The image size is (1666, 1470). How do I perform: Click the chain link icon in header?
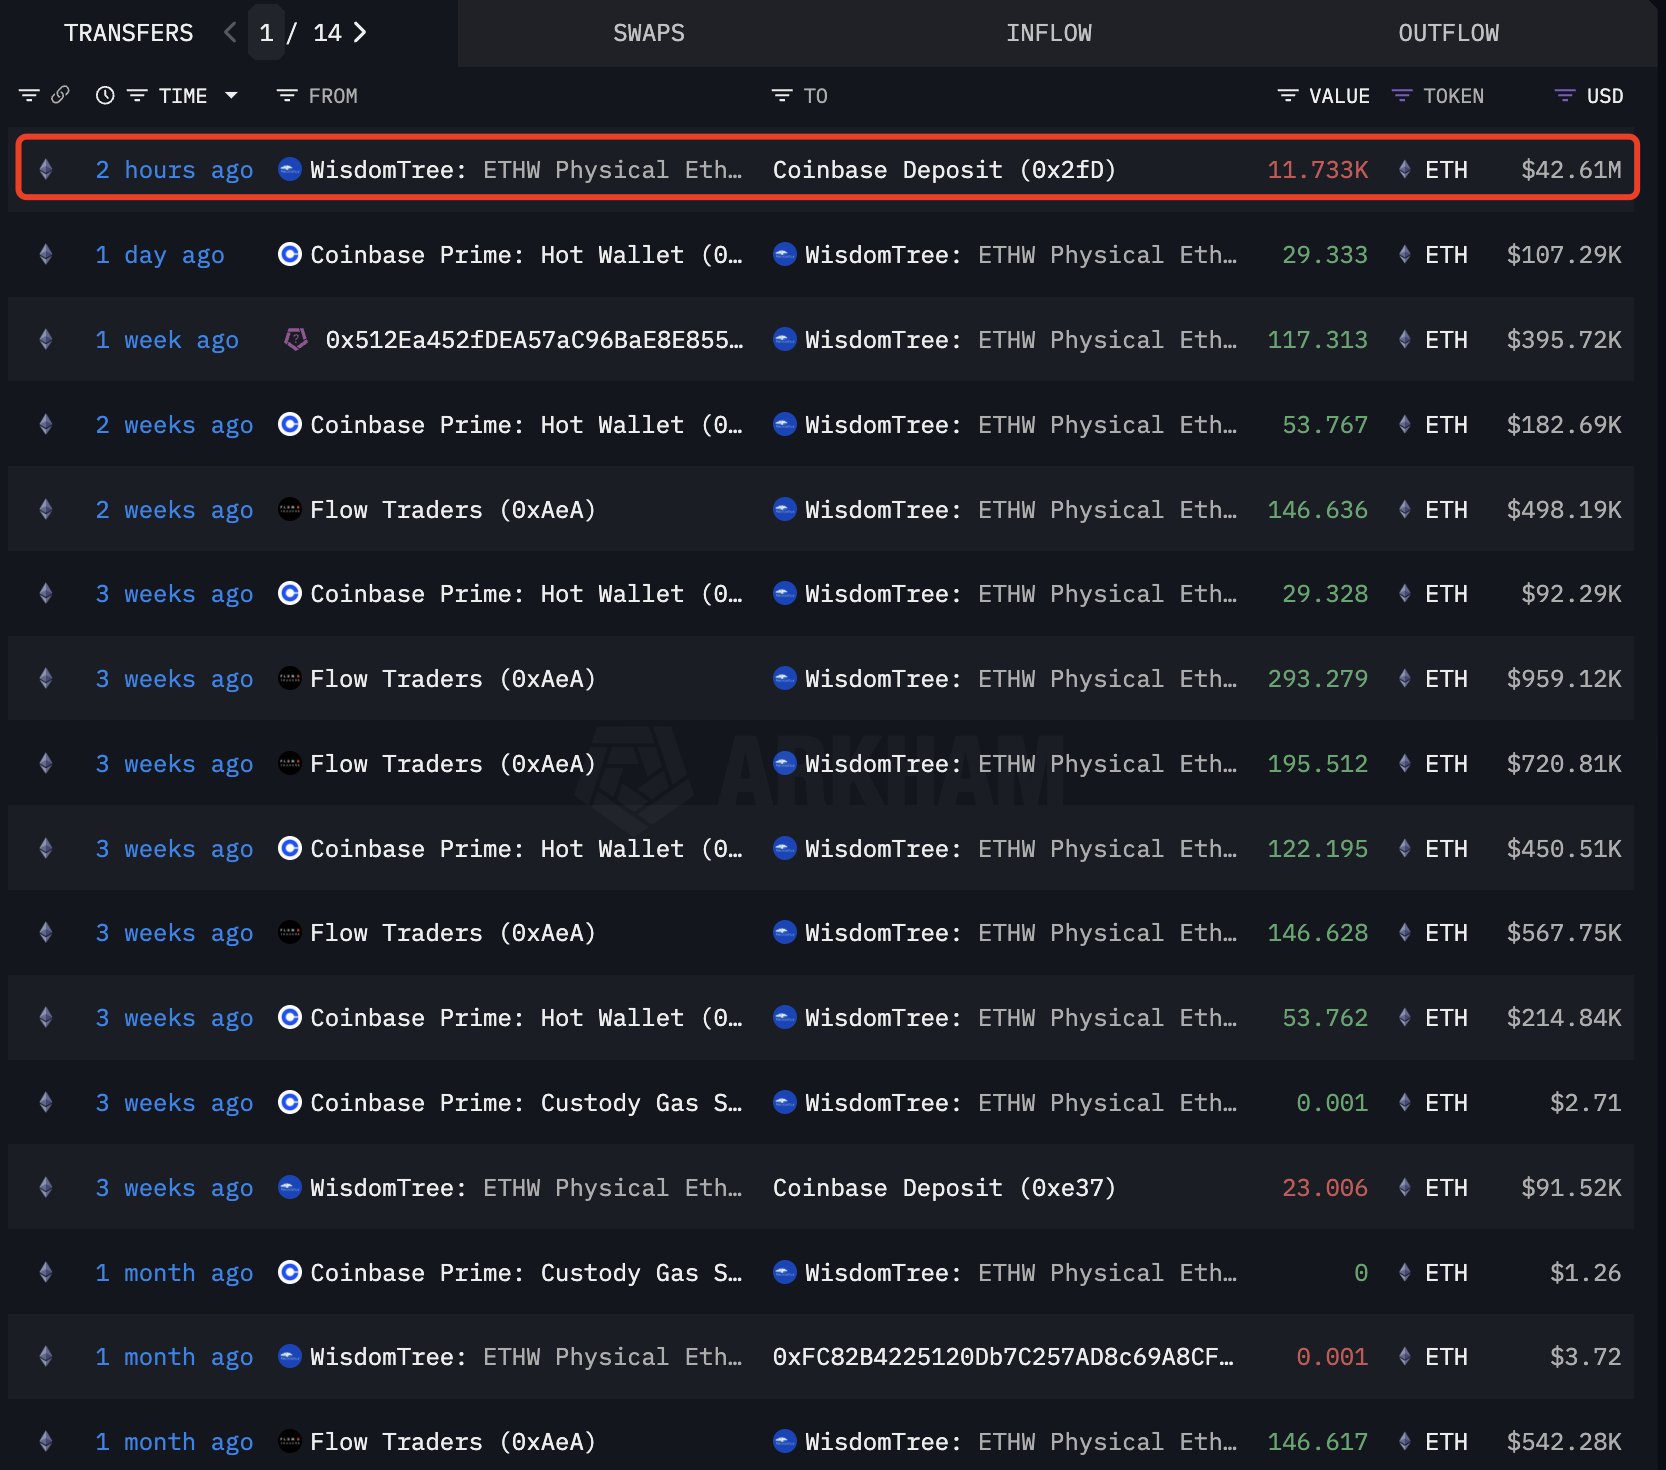coord(60,95)
